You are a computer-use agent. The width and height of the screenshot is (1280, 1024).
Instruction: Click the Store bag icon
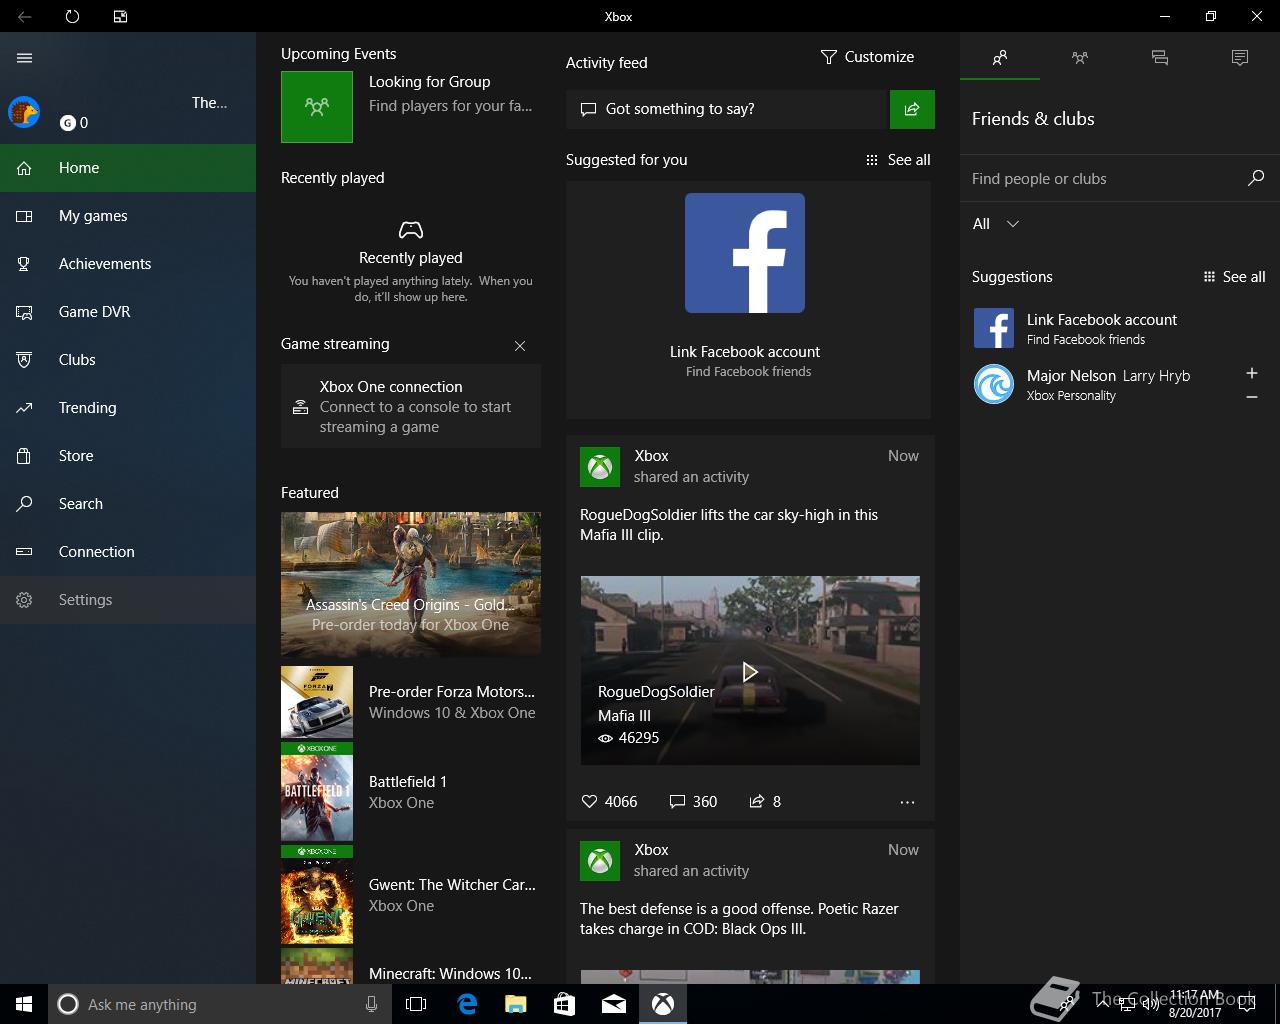24,456
